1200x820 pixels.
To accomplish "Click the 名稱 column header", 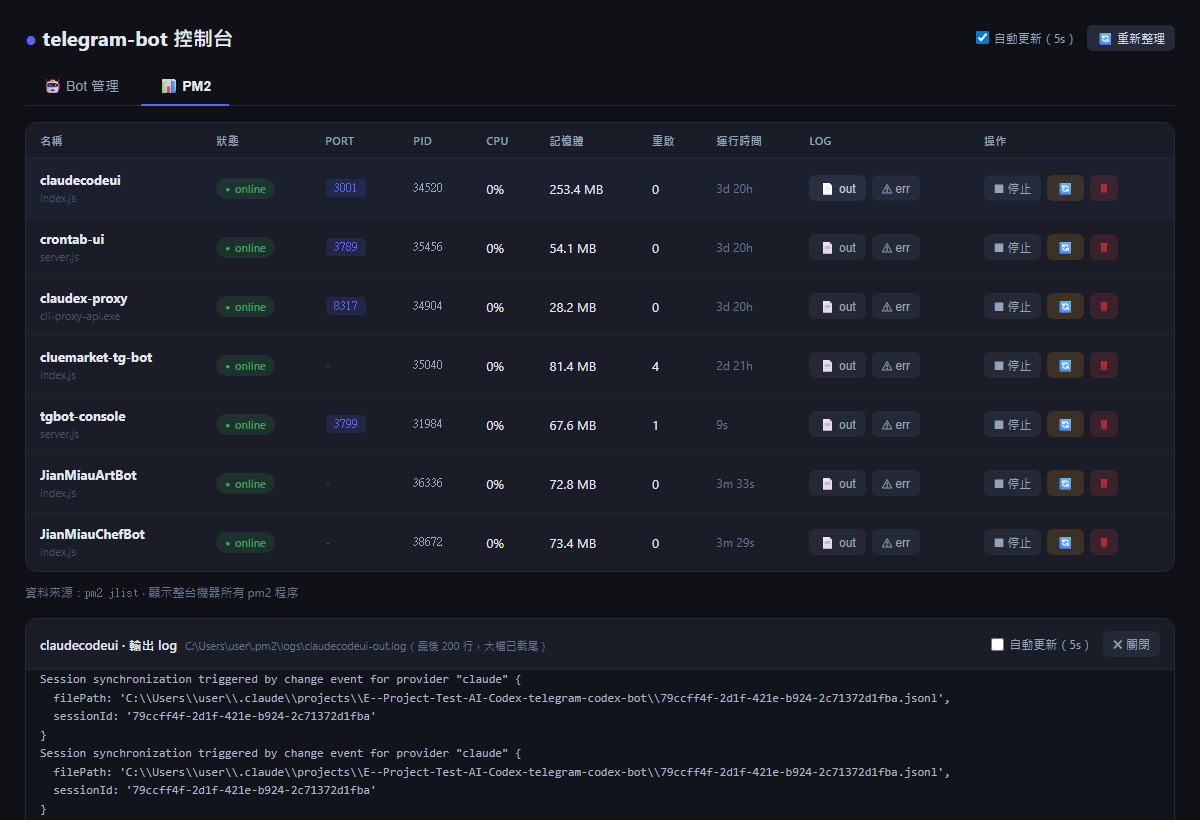I will [x=51, y=141].
